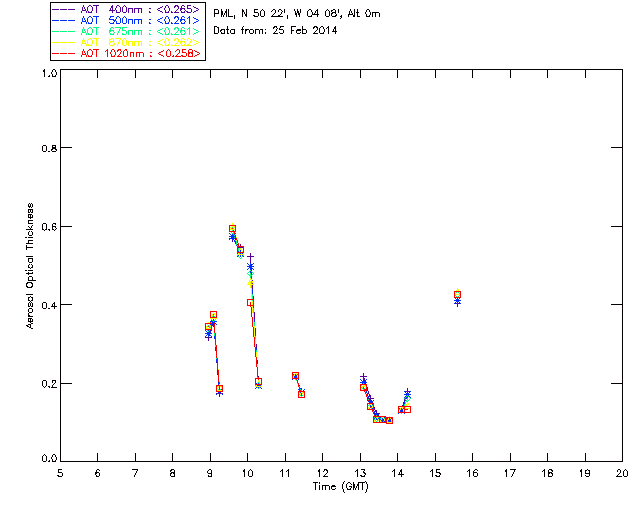This screenshot has height=512, width=640.
Task: Click the y-axis value 0.4
Action: coord(49,305)
